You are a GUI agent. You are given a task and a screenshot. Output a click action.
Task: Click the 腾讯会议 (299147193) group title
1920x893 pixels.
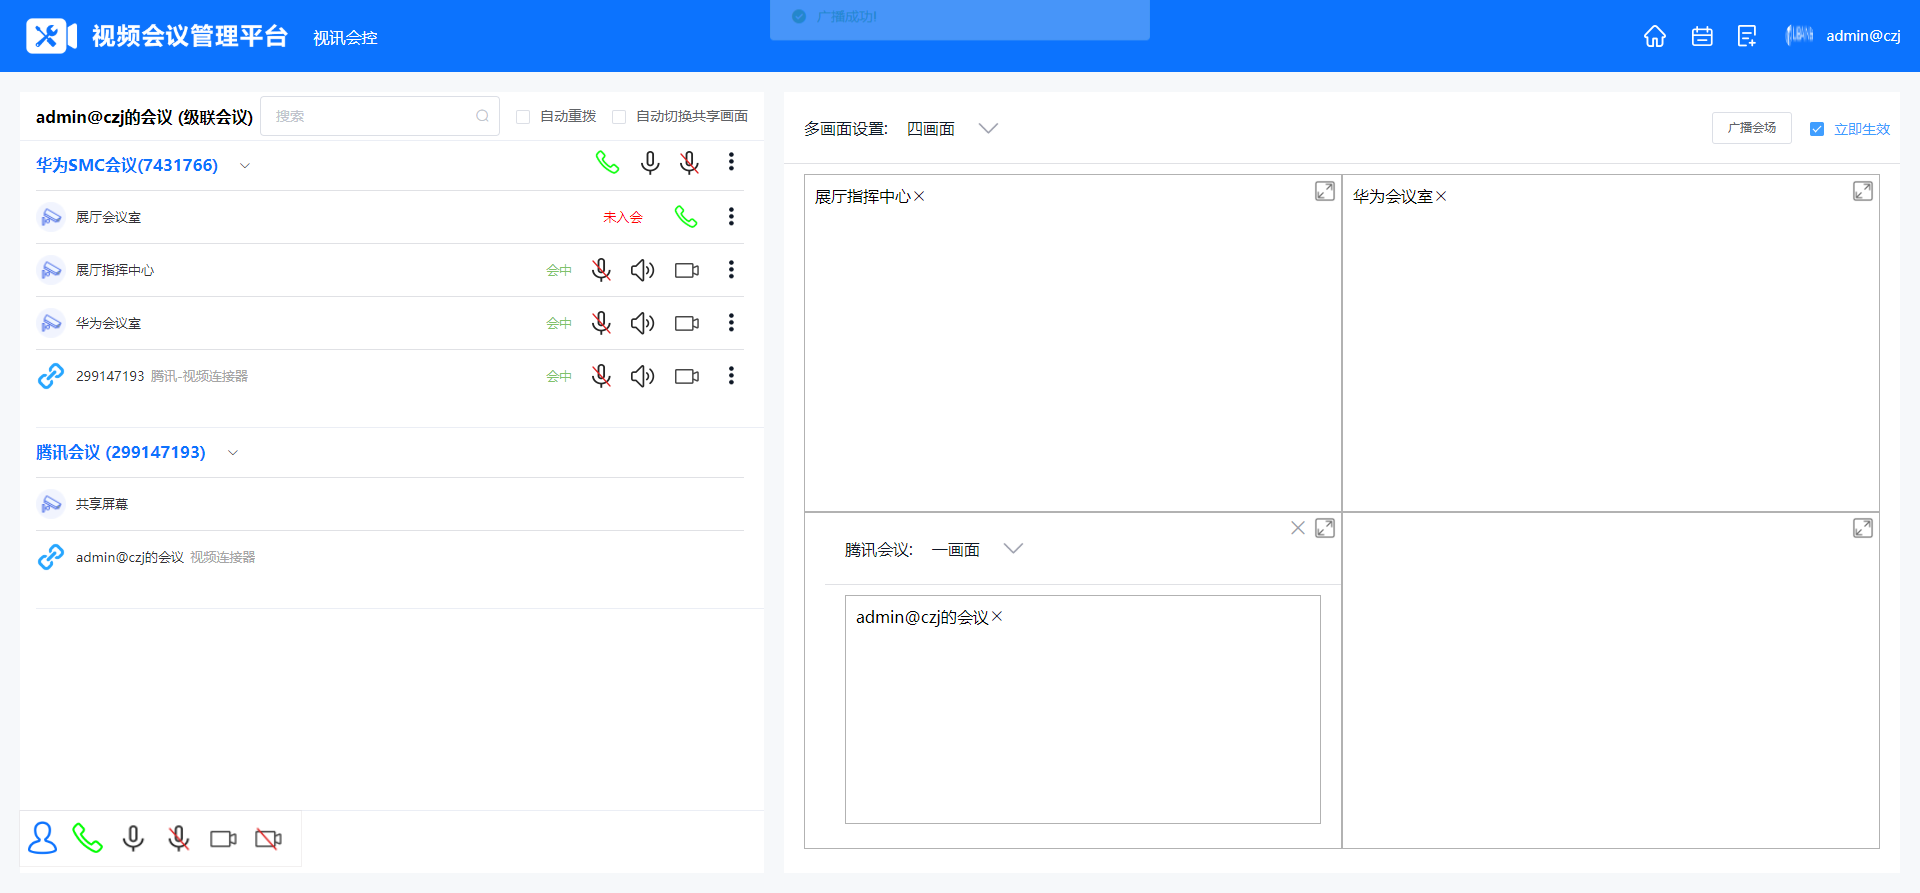[121, 452]
